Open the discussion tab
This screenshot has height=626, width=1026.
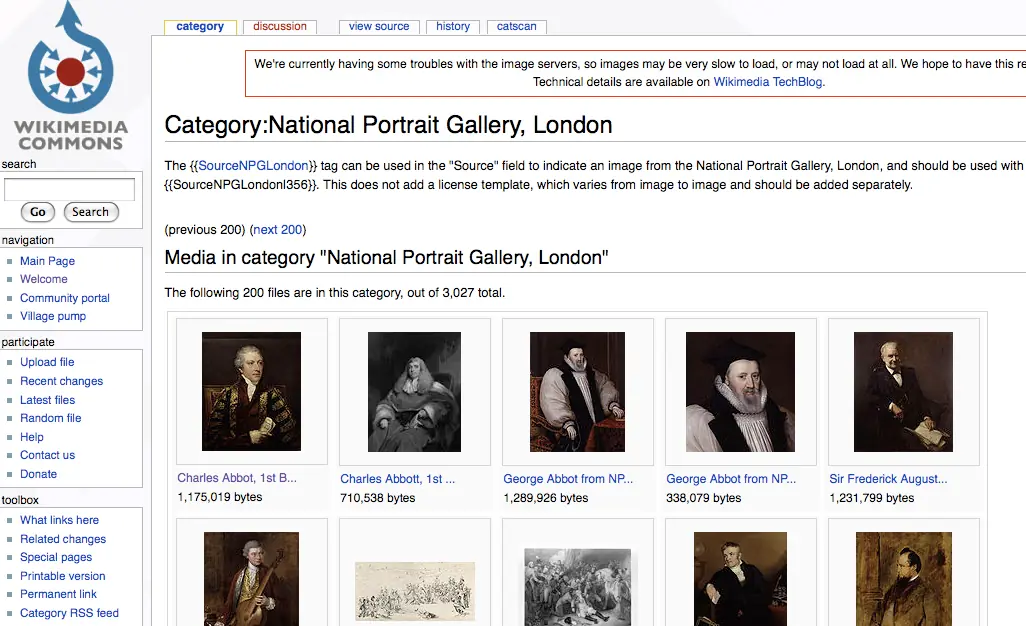point(280,27)
